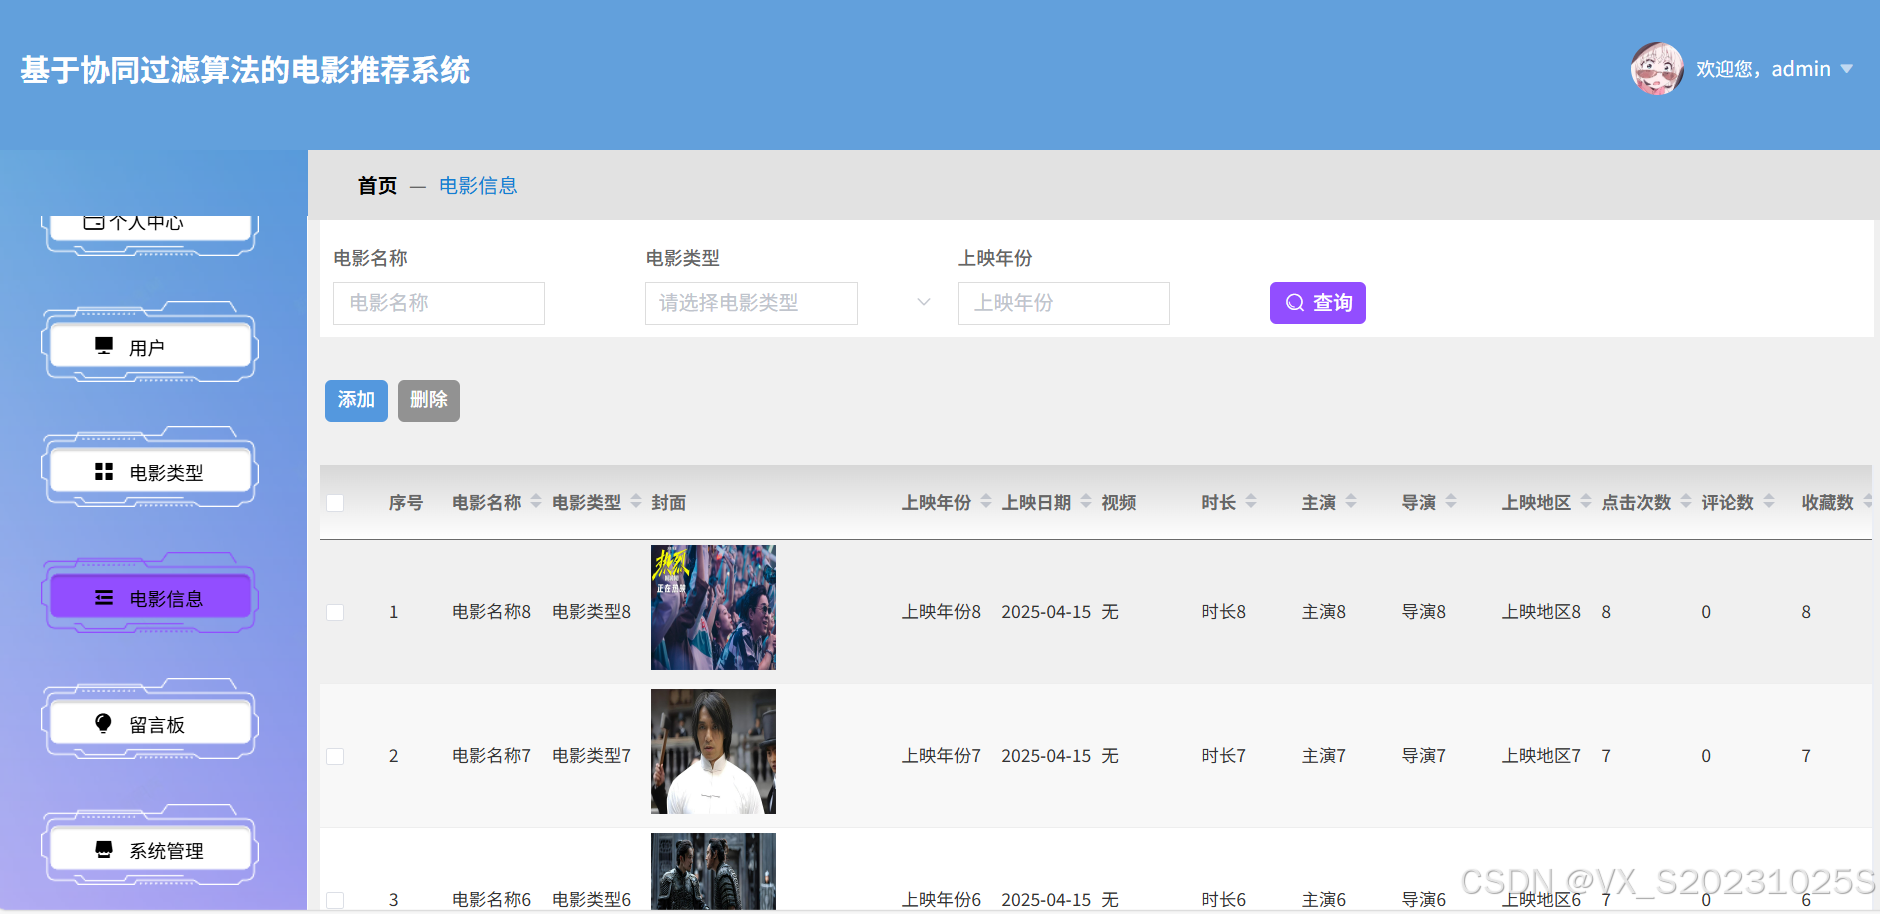Click the system title 基于协同过滤算法的电影推荐系统

[x=245, y=70]
